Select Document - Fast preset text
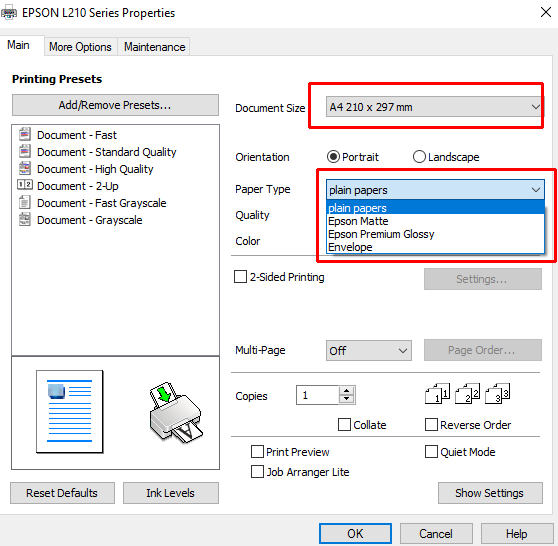This screenshot has width=558, height=546. (x=77, y=135)
